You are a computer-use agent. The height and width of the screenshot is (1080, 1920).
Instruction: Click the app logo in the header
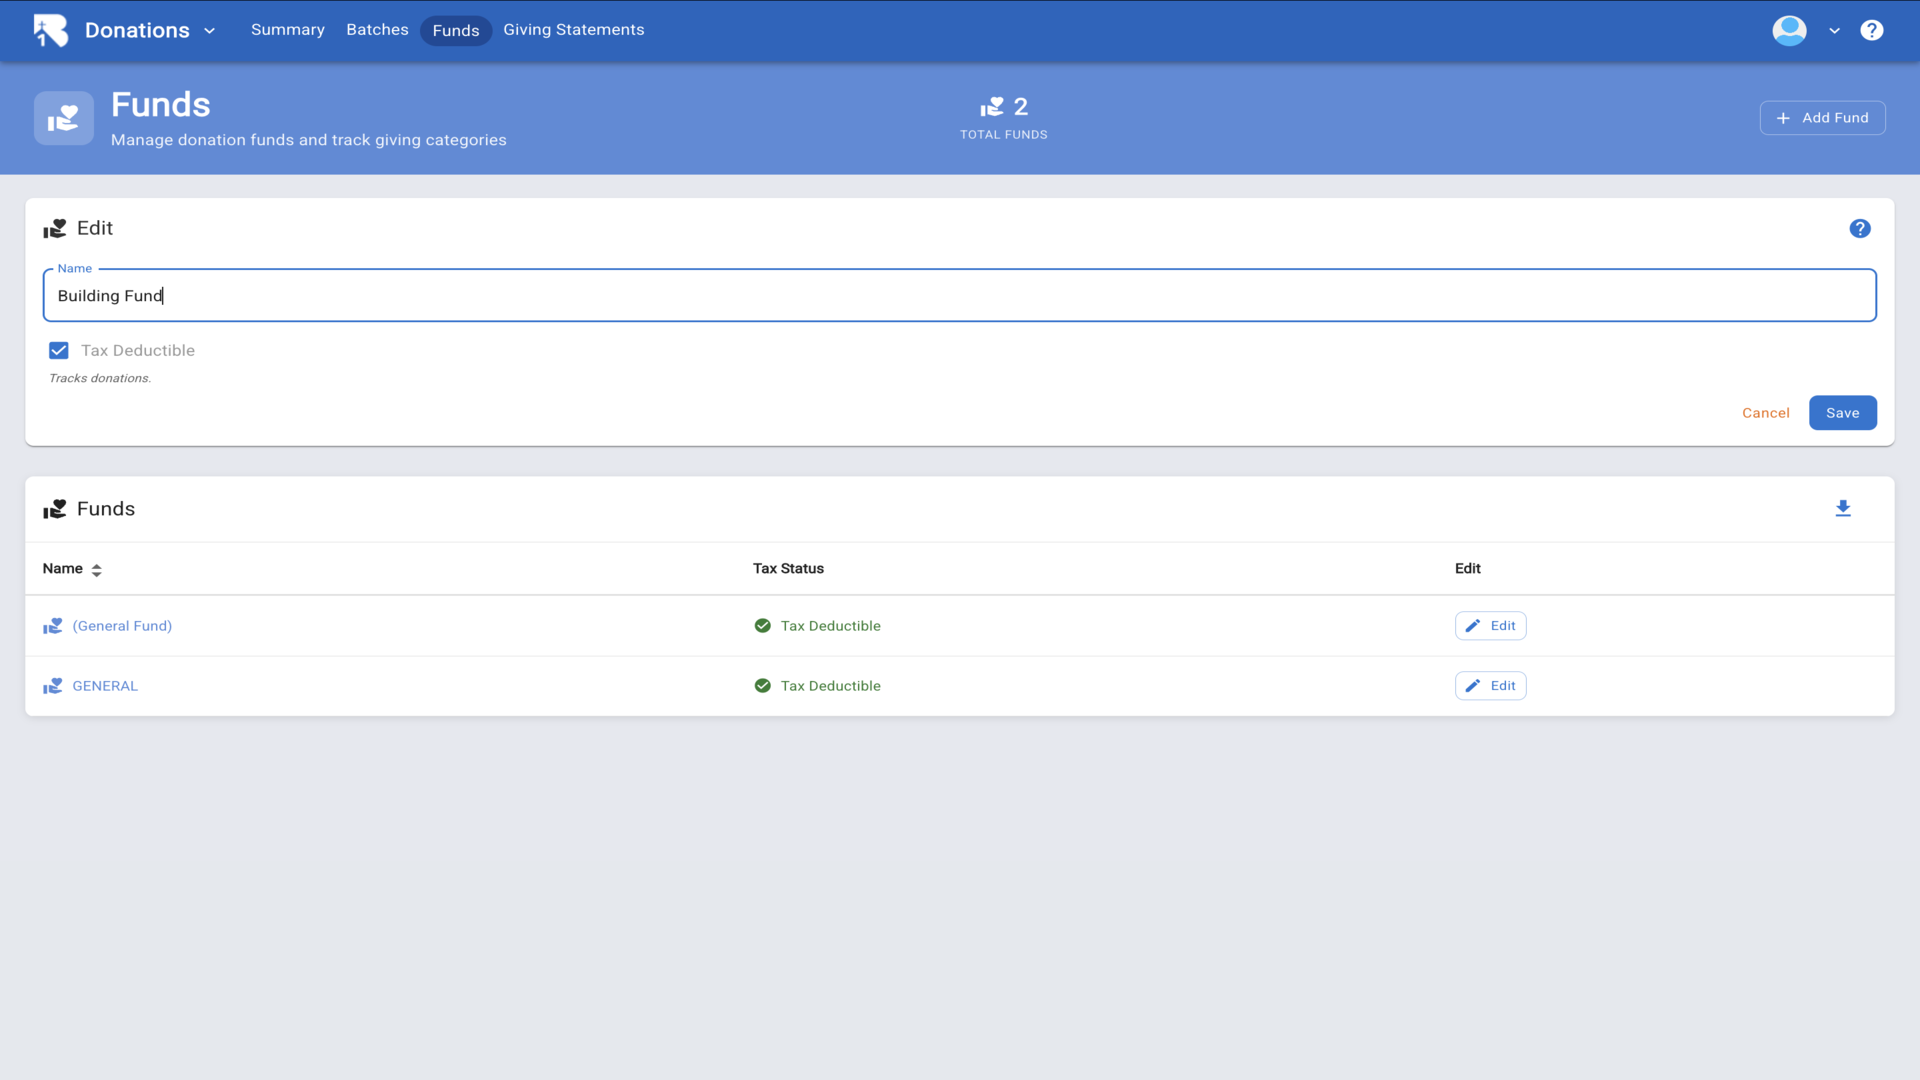50,30
